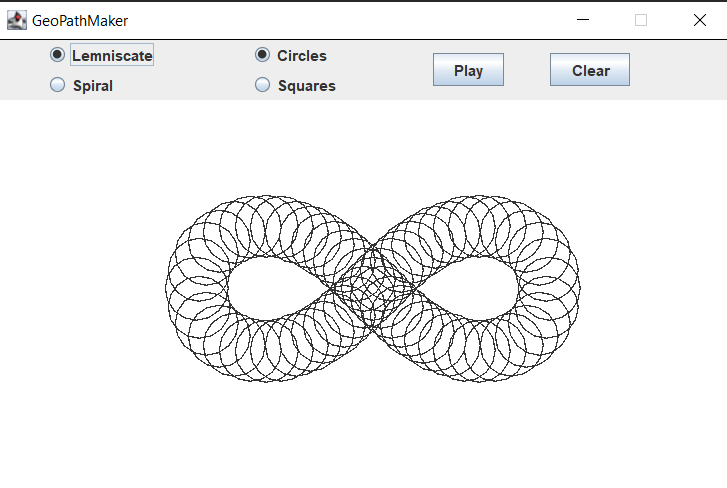
Task: Switch shape to Squares
Action: 263,85
